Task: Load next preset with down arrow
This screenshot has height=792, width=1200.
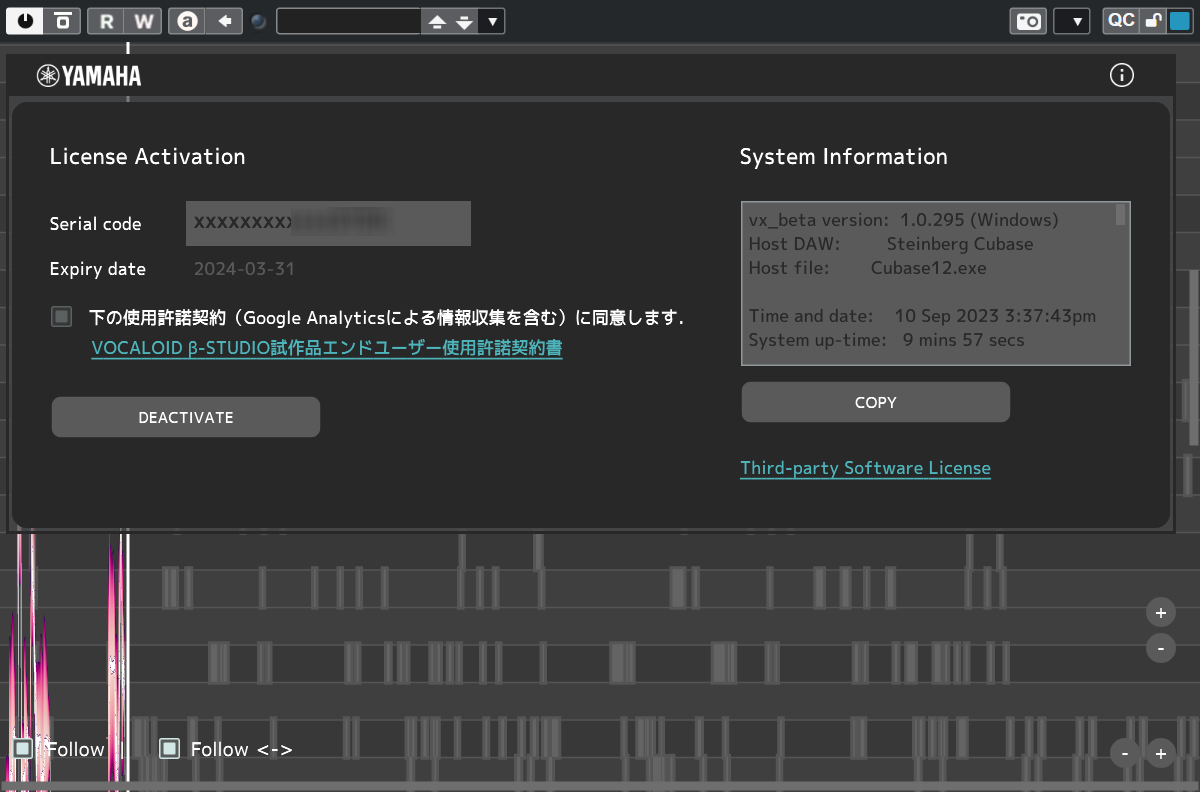Action: pyautogui.click(x=465, y=21)
